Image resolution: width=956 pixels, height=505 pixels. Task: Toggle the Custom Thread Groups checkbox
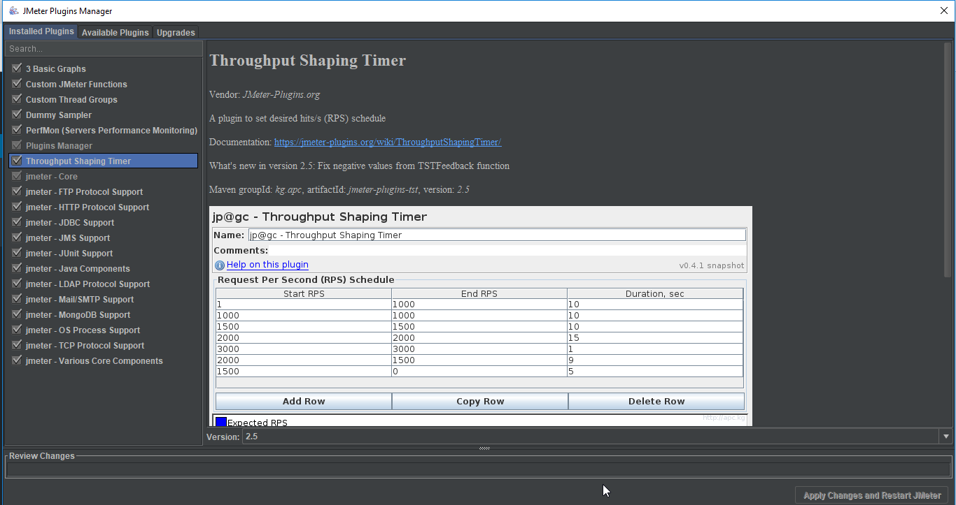tap(16, 98)
